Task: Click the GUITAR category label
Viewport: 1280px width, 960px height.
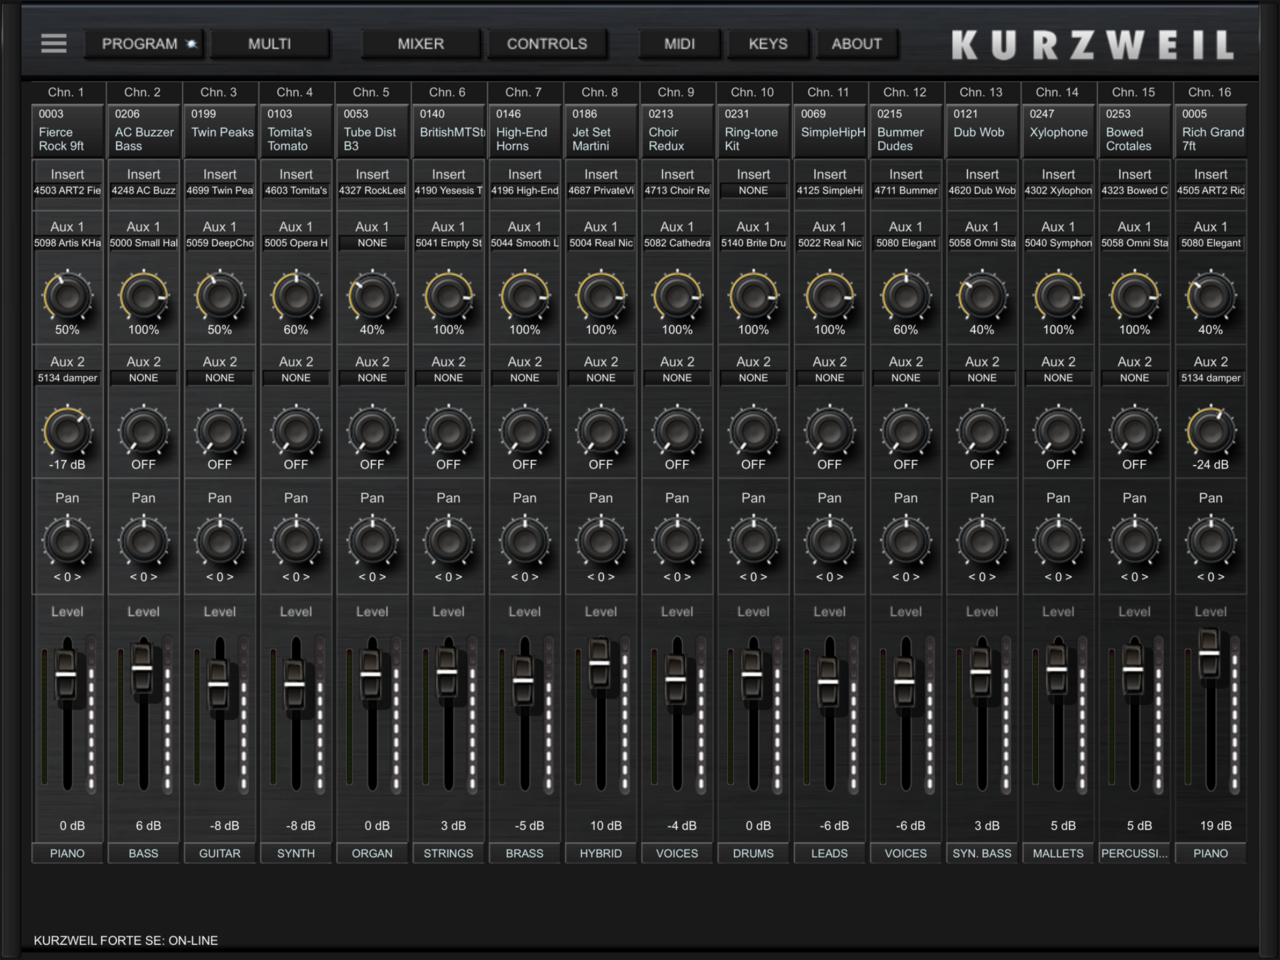Action: (220, 853)
